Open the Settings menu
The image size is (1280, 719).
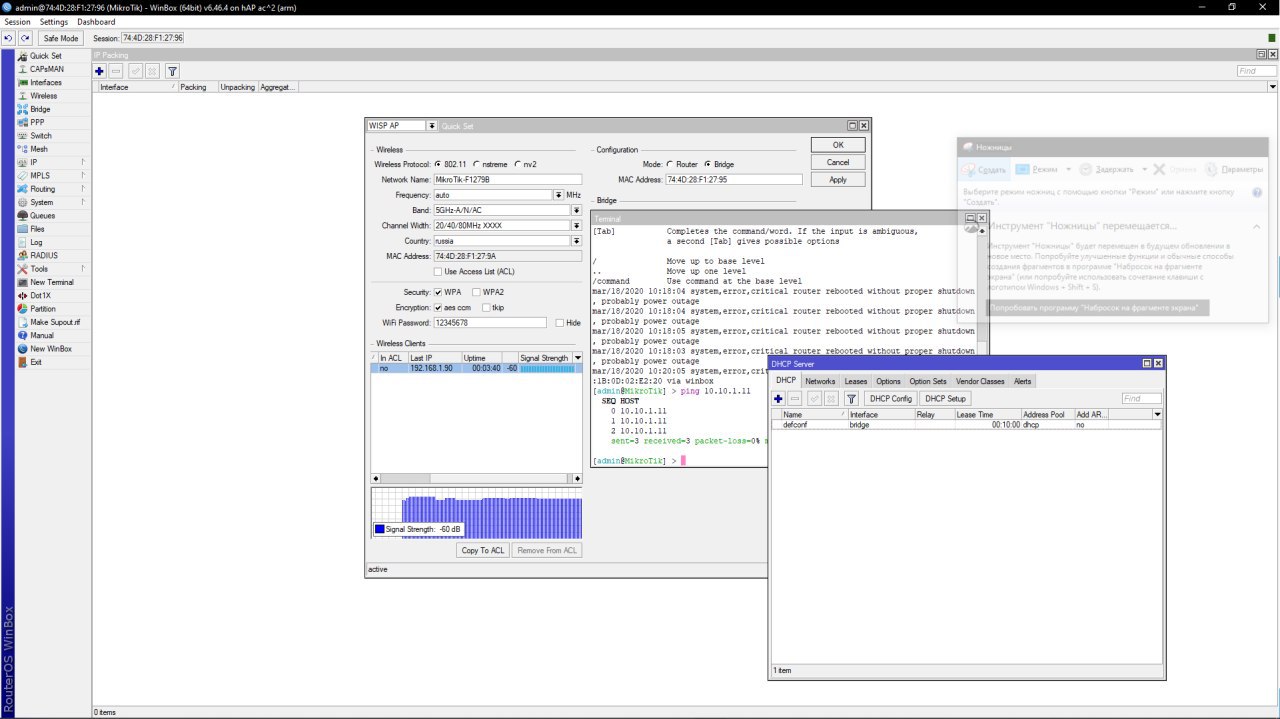pyautogui.click(x=54, y=22)
